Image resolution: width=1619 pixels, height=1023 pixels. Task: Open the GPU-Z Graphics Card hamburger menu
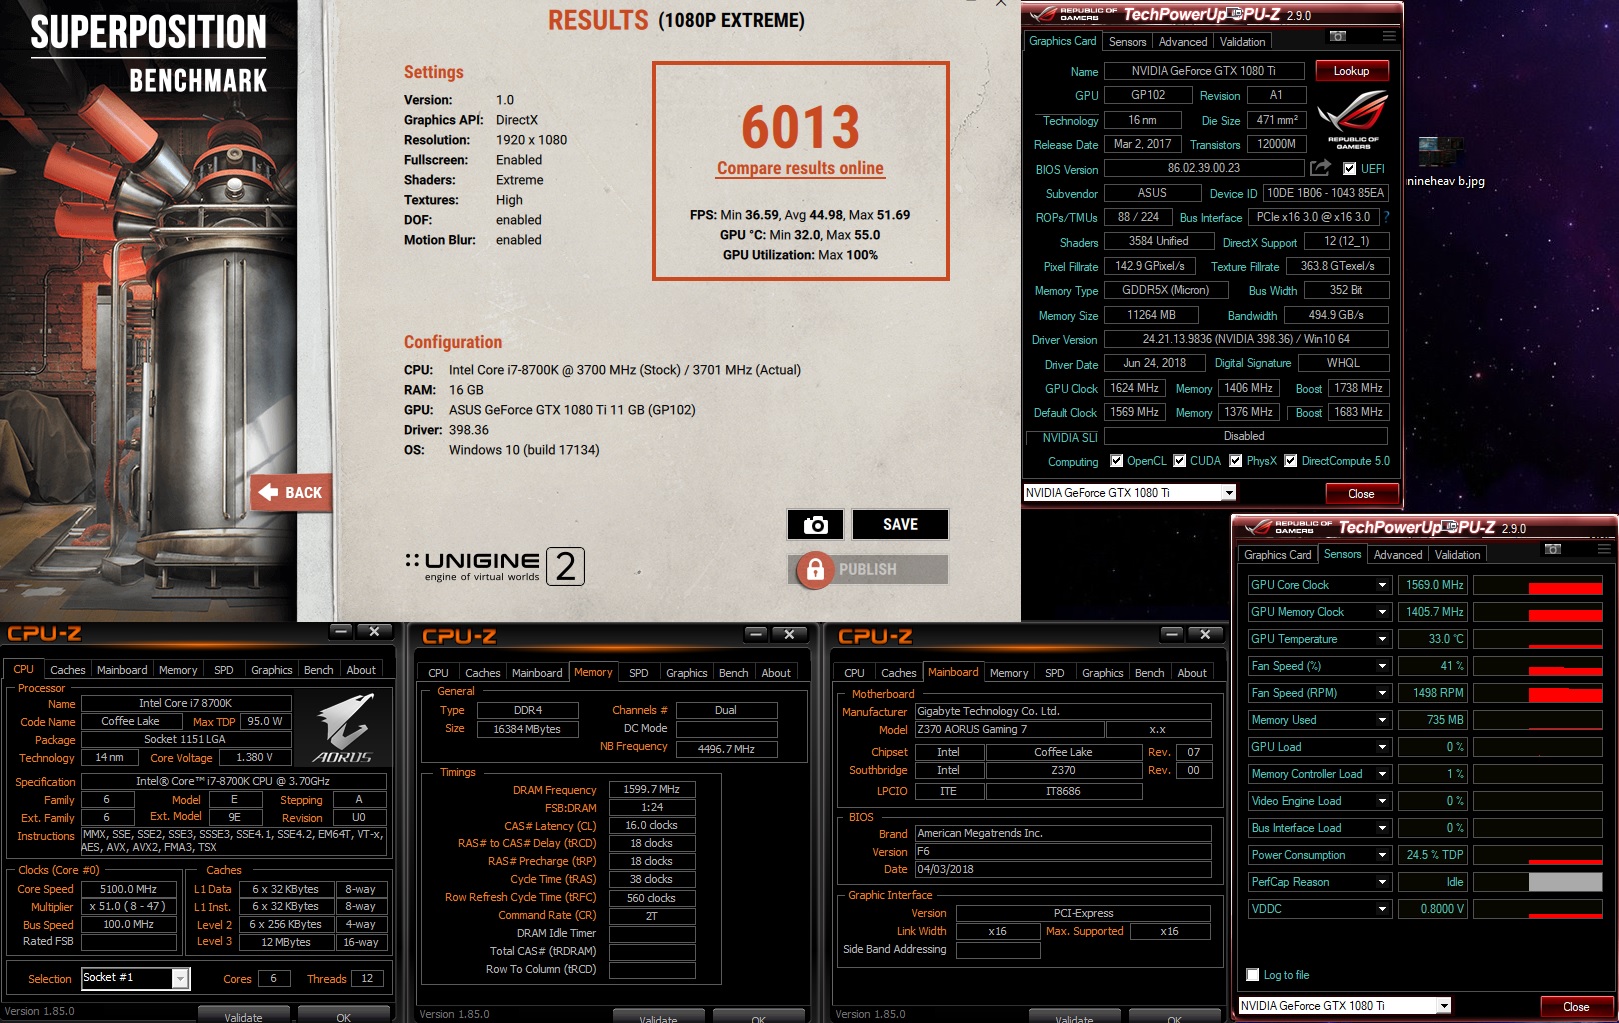coord(1388,37)
